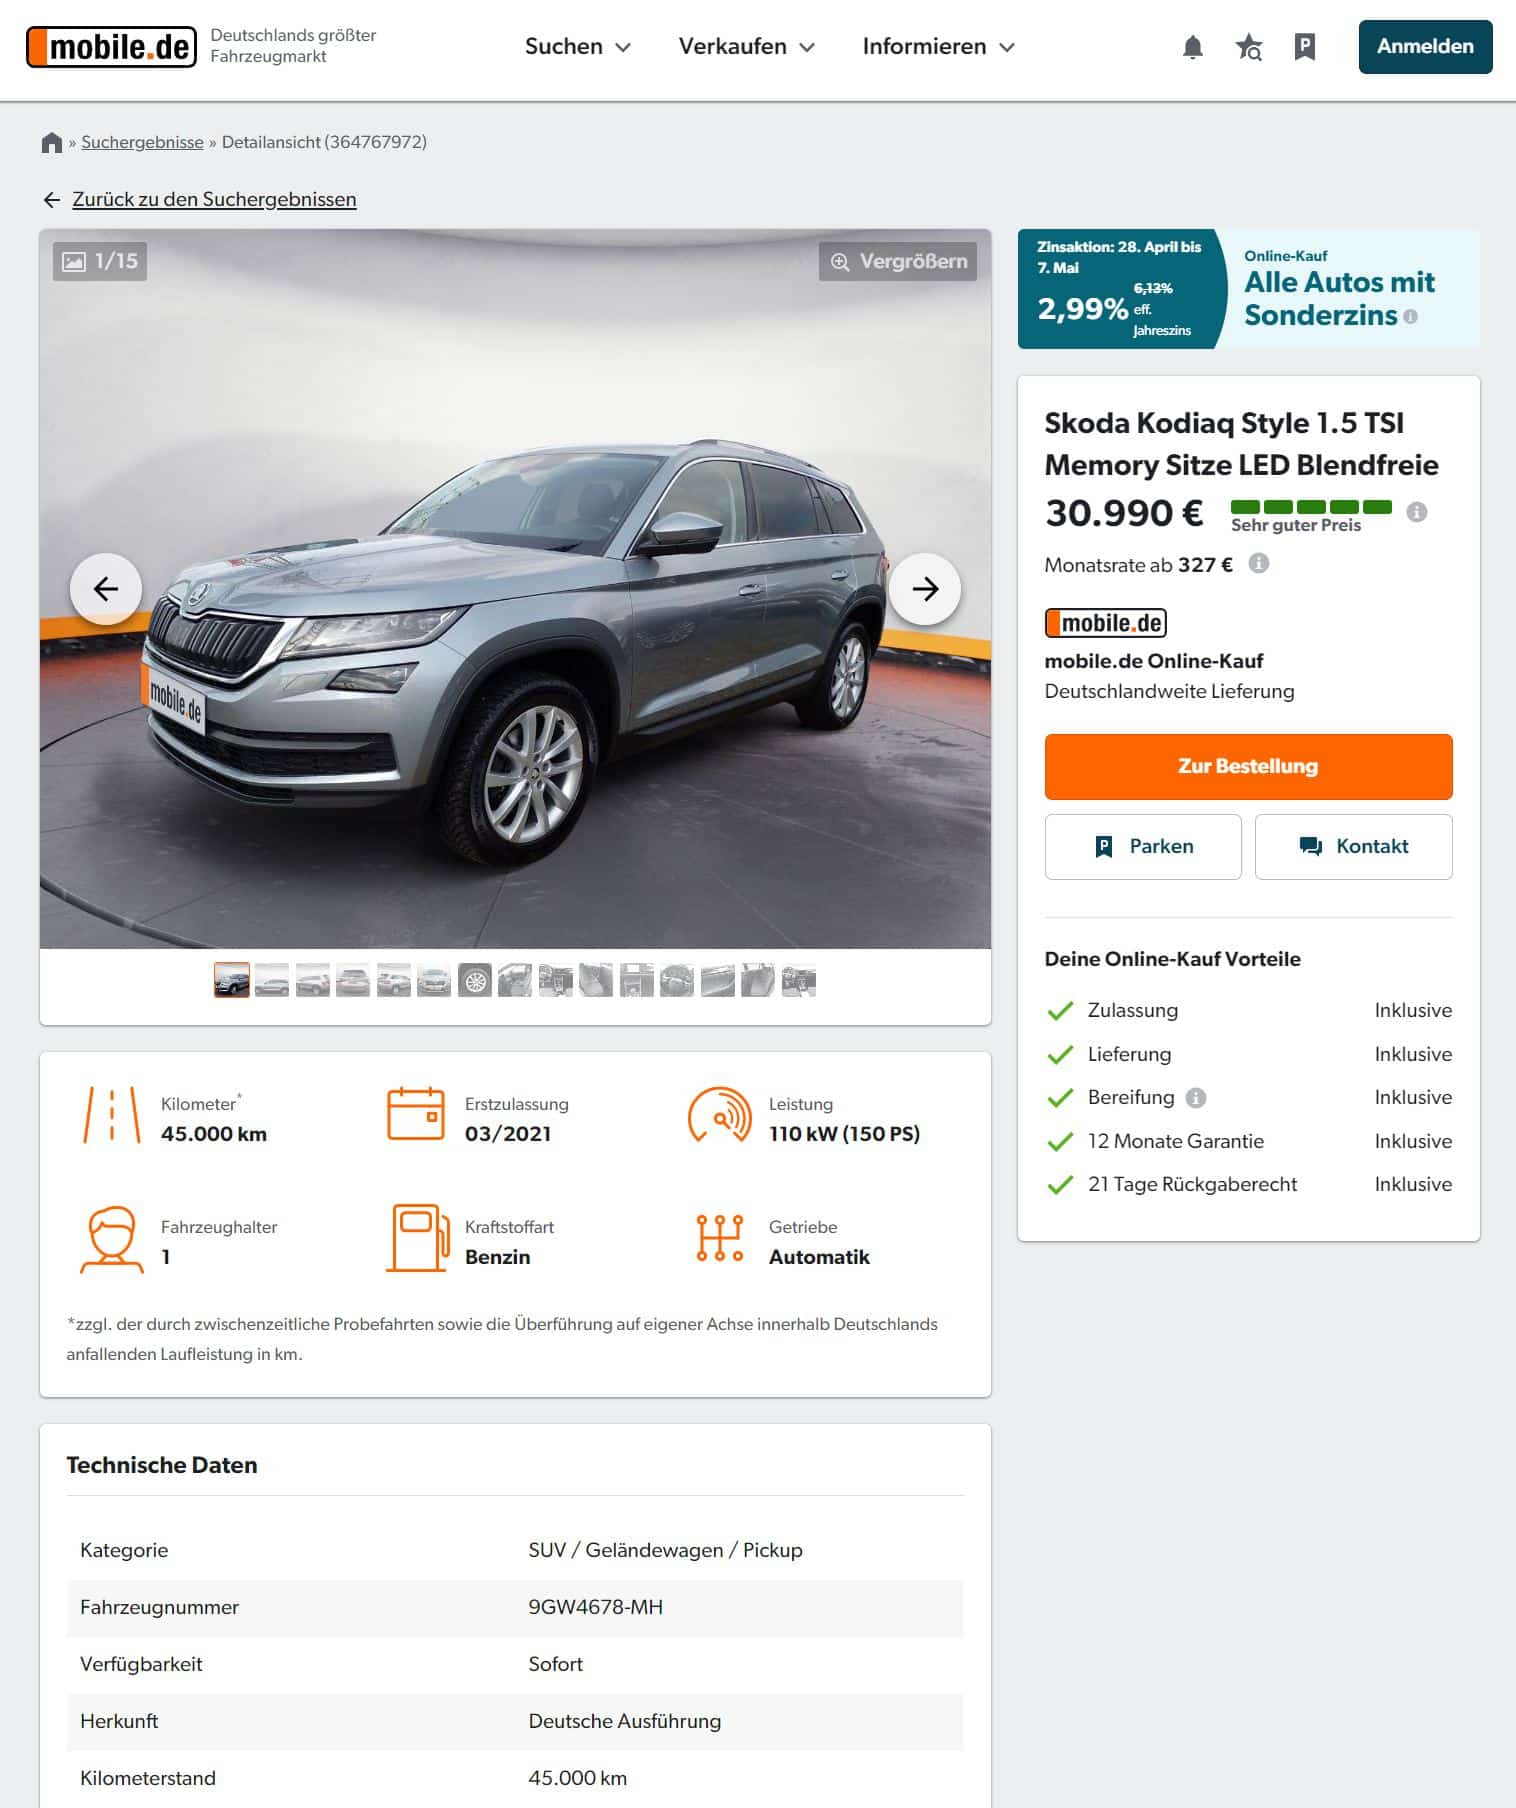Image resolution: width=1516 pixels, height=1808 pixels.
Task: Expand the Verkaufen dropdown menu
Action: tap(747, 47)
